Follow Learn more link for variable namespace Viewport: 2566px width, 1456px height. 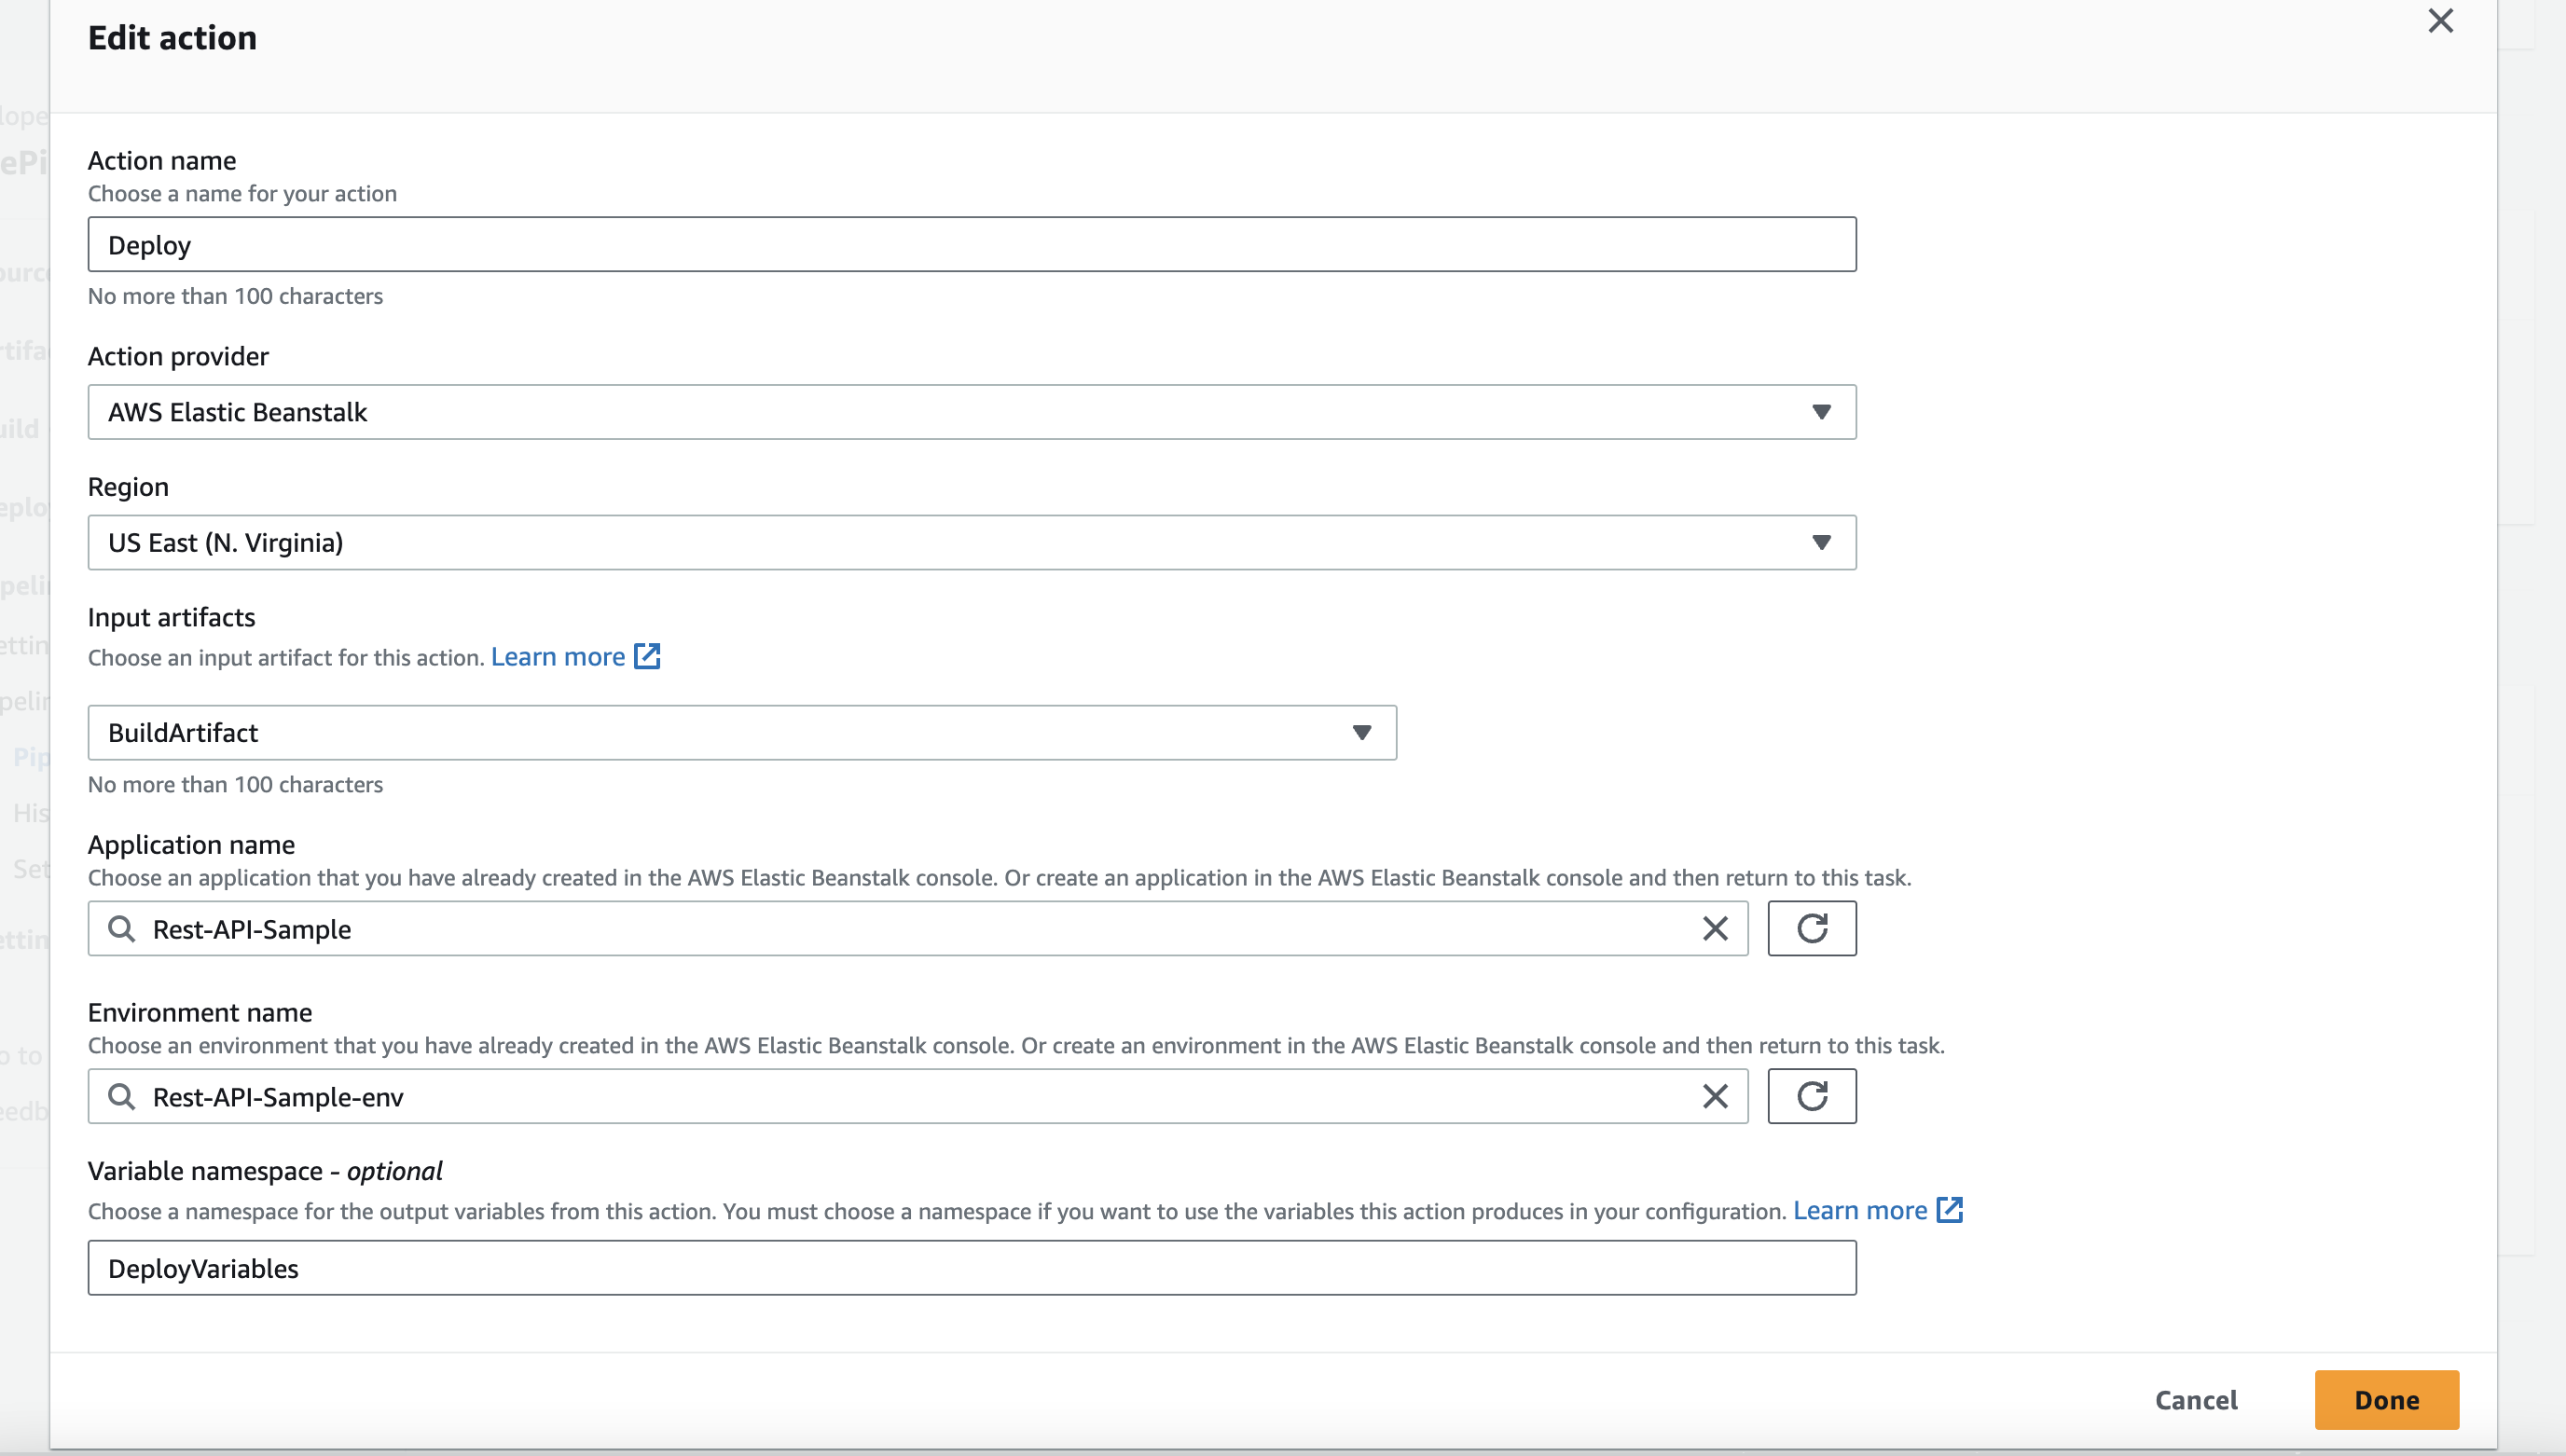click(x=1859, y=1211)
